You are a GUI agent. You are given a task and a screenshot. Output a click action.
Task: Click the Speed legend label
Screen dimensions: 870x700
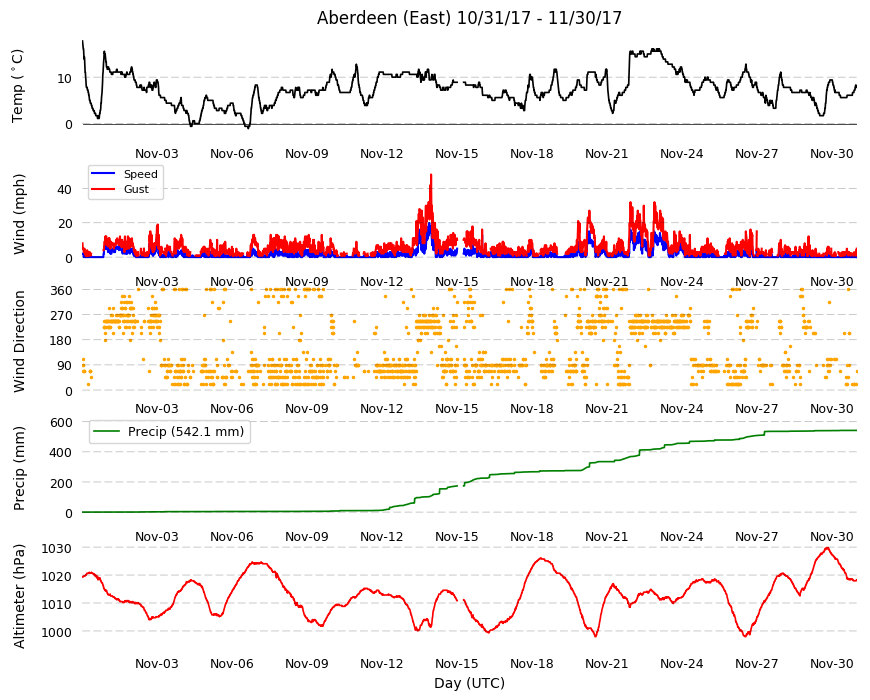coord(140,174)
